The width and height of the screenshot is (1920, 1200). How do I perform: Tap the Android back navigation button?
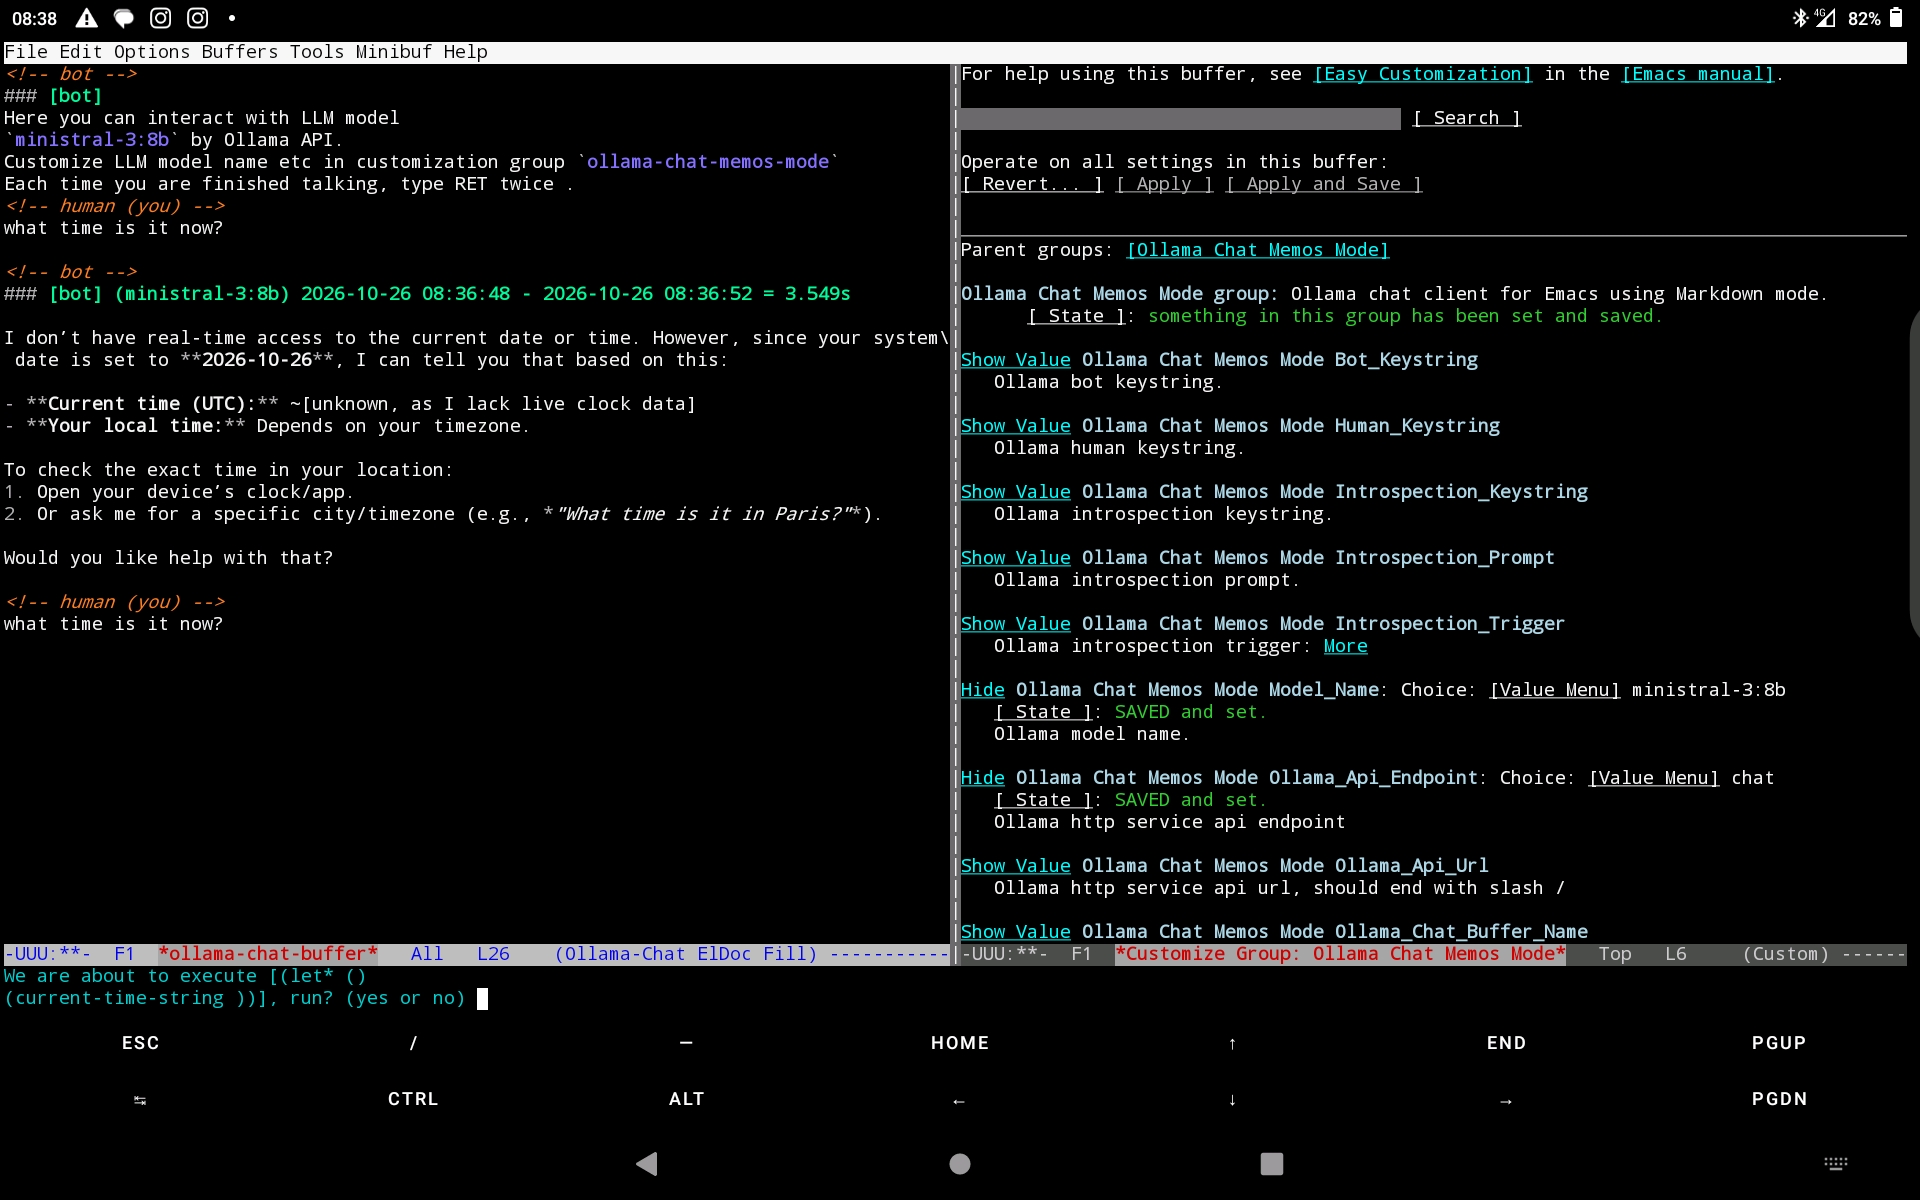[647, 1163]
